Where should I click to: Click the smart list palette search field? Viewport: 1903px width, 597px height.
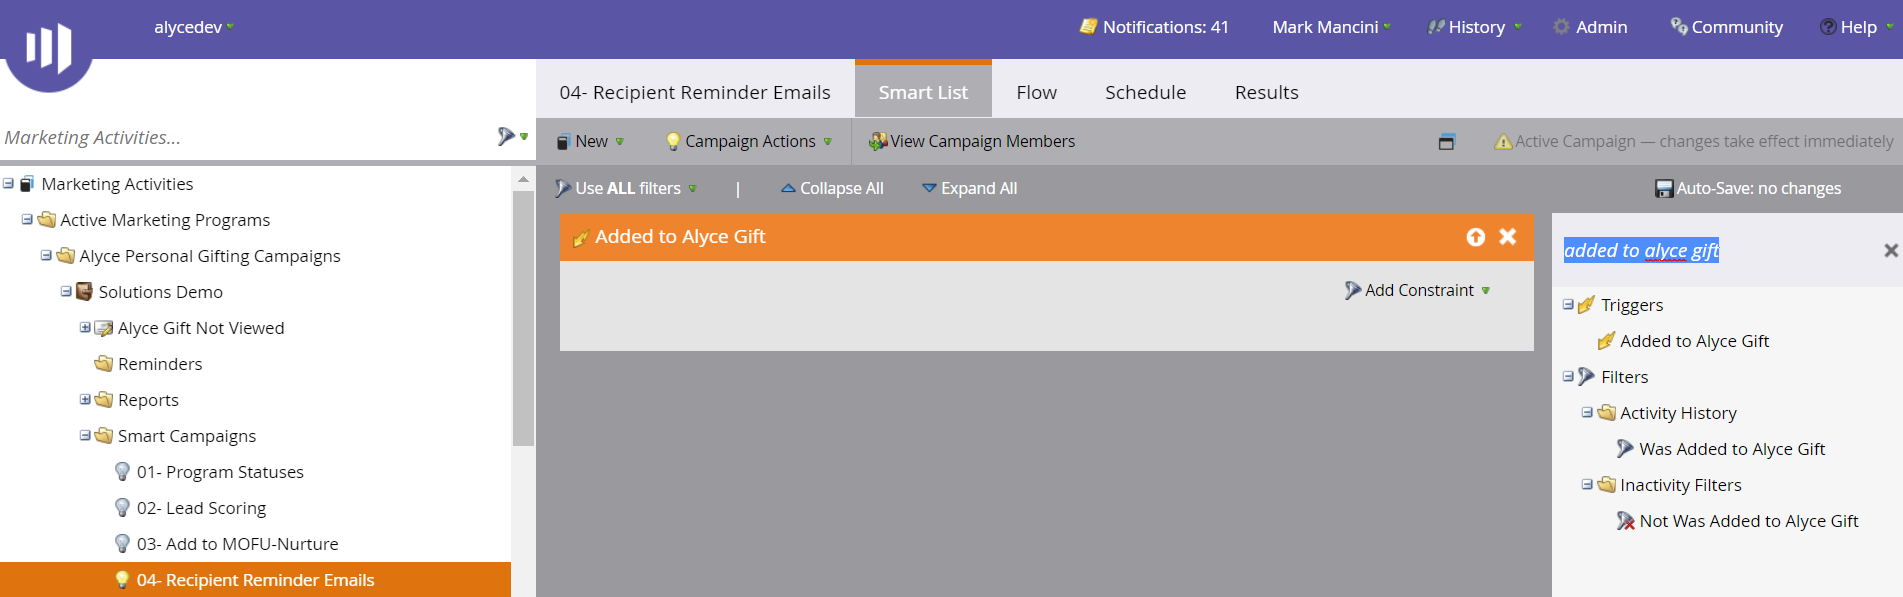[x=1717, y=251]
